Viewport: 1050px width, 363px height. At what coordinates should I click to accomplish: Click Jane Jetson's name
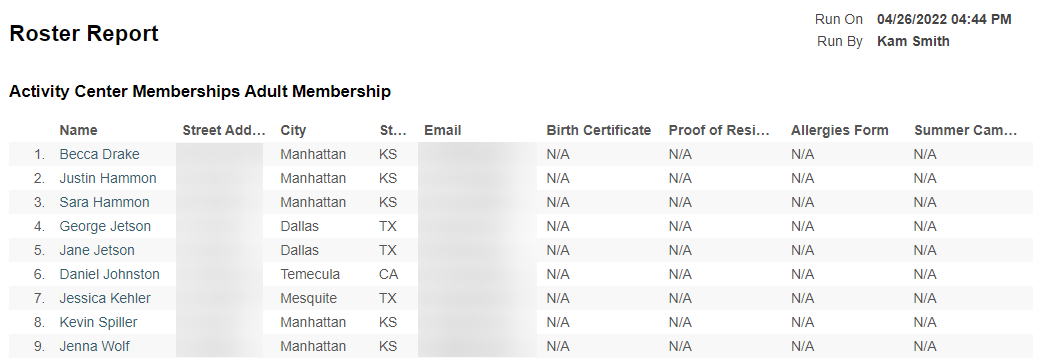pos(97,250)
